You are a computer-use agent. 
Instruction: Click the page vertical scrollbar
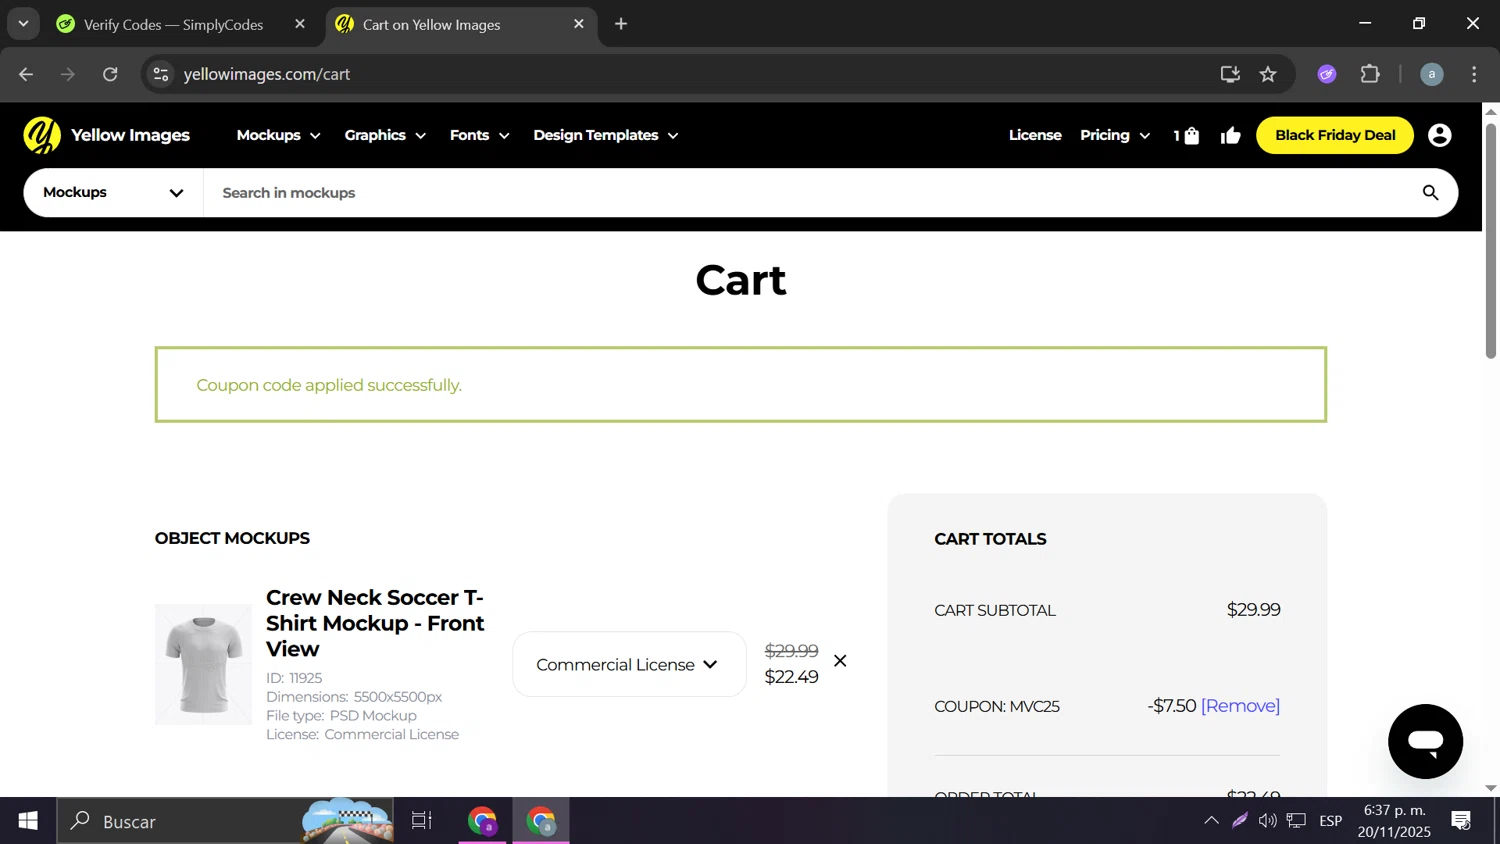(x=1491, y=240)
